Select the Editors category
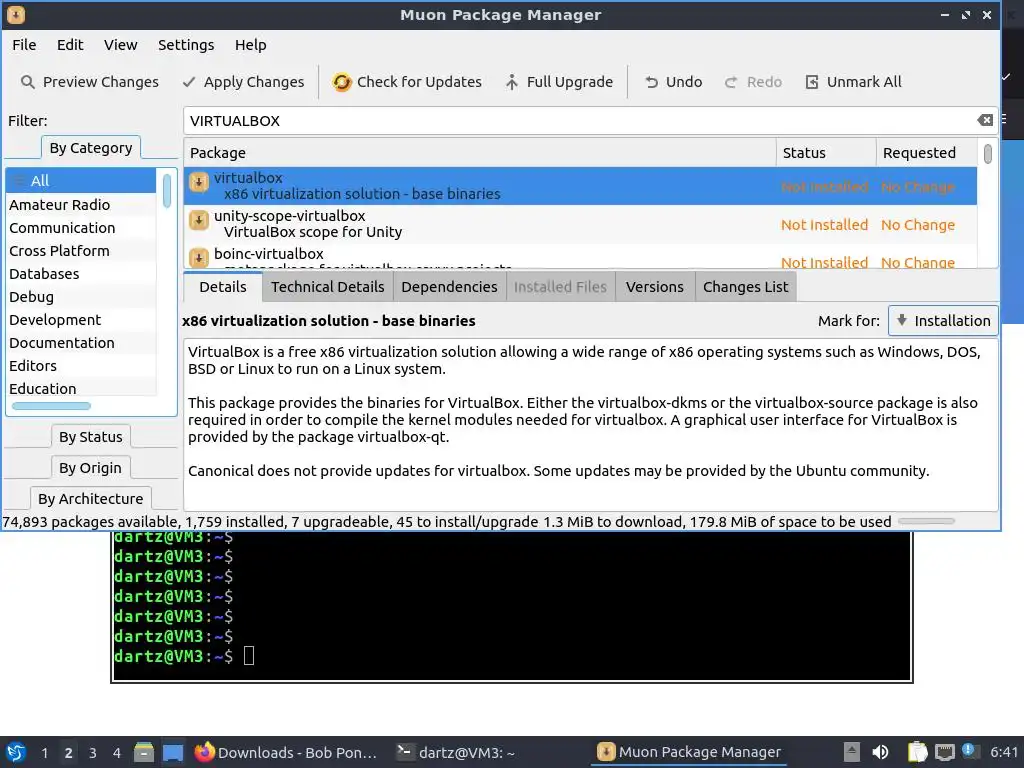 pyautogui.click(x=81, y=366)
